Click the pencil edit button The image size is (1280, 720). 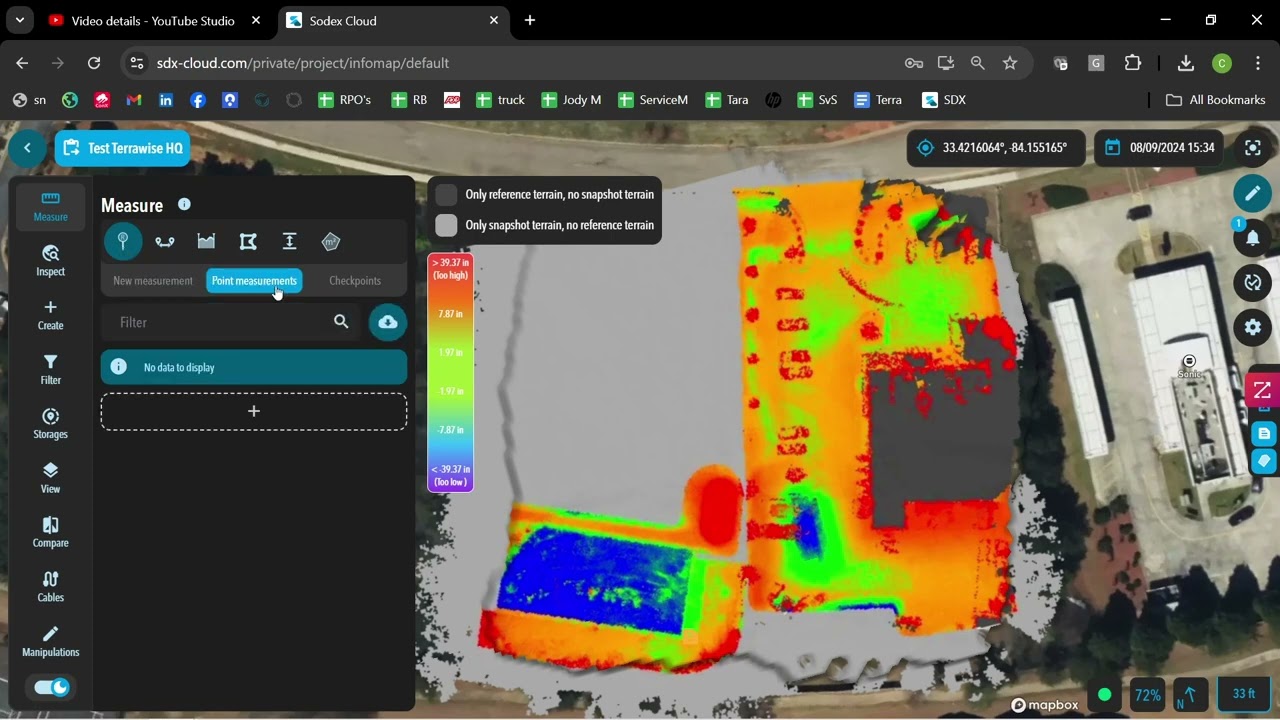(1253, 194)
